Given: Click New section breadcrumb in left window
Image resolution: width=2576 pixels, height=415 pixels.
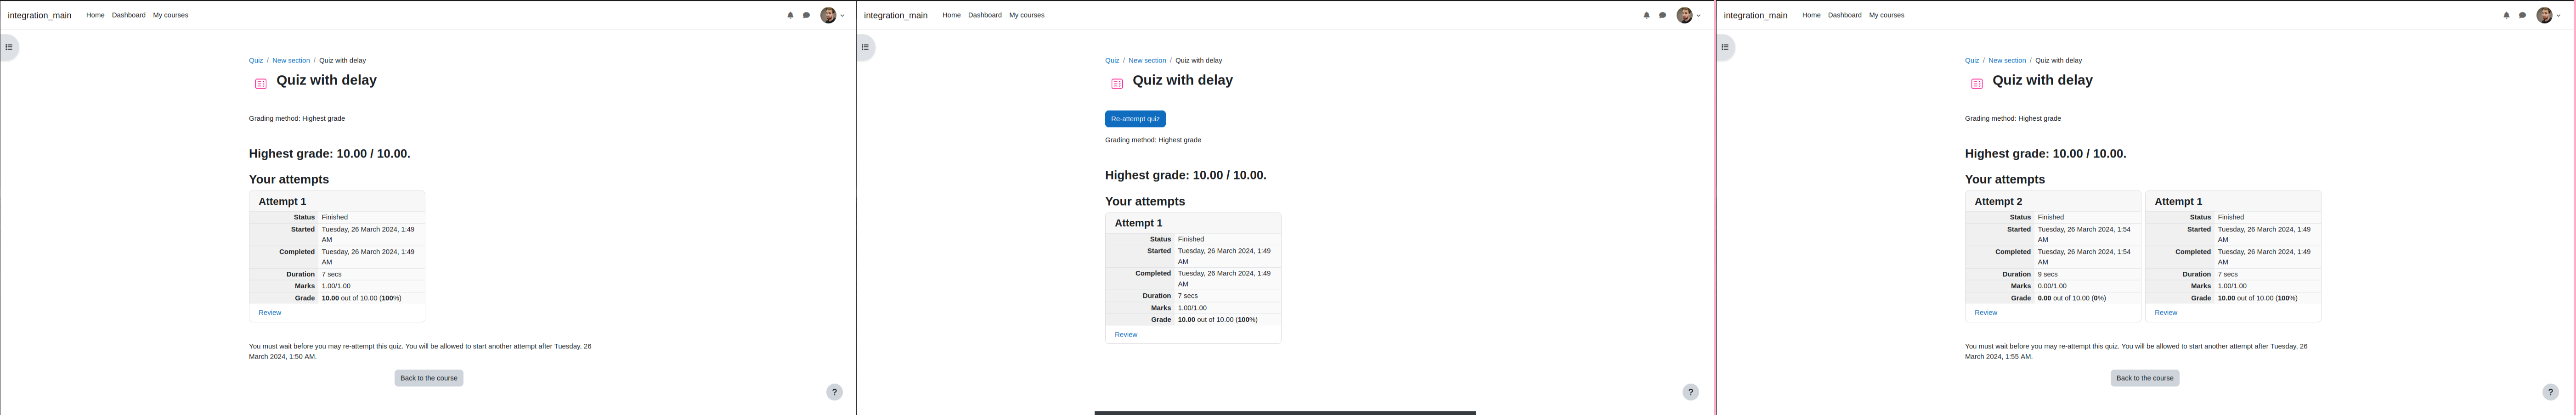Looking at the screenshot, I should (291, 60).
